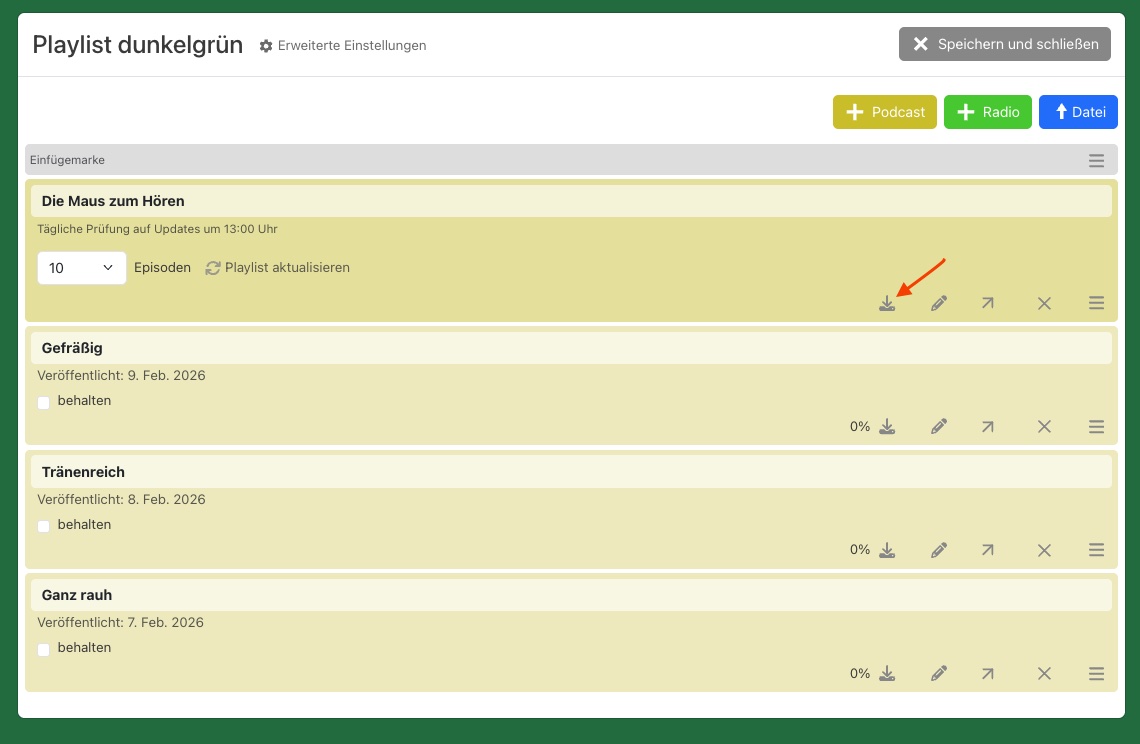Screen dimensions: 1140x744
Task: Edit Die Maus zum Hören with pencil
Action: 938,304
